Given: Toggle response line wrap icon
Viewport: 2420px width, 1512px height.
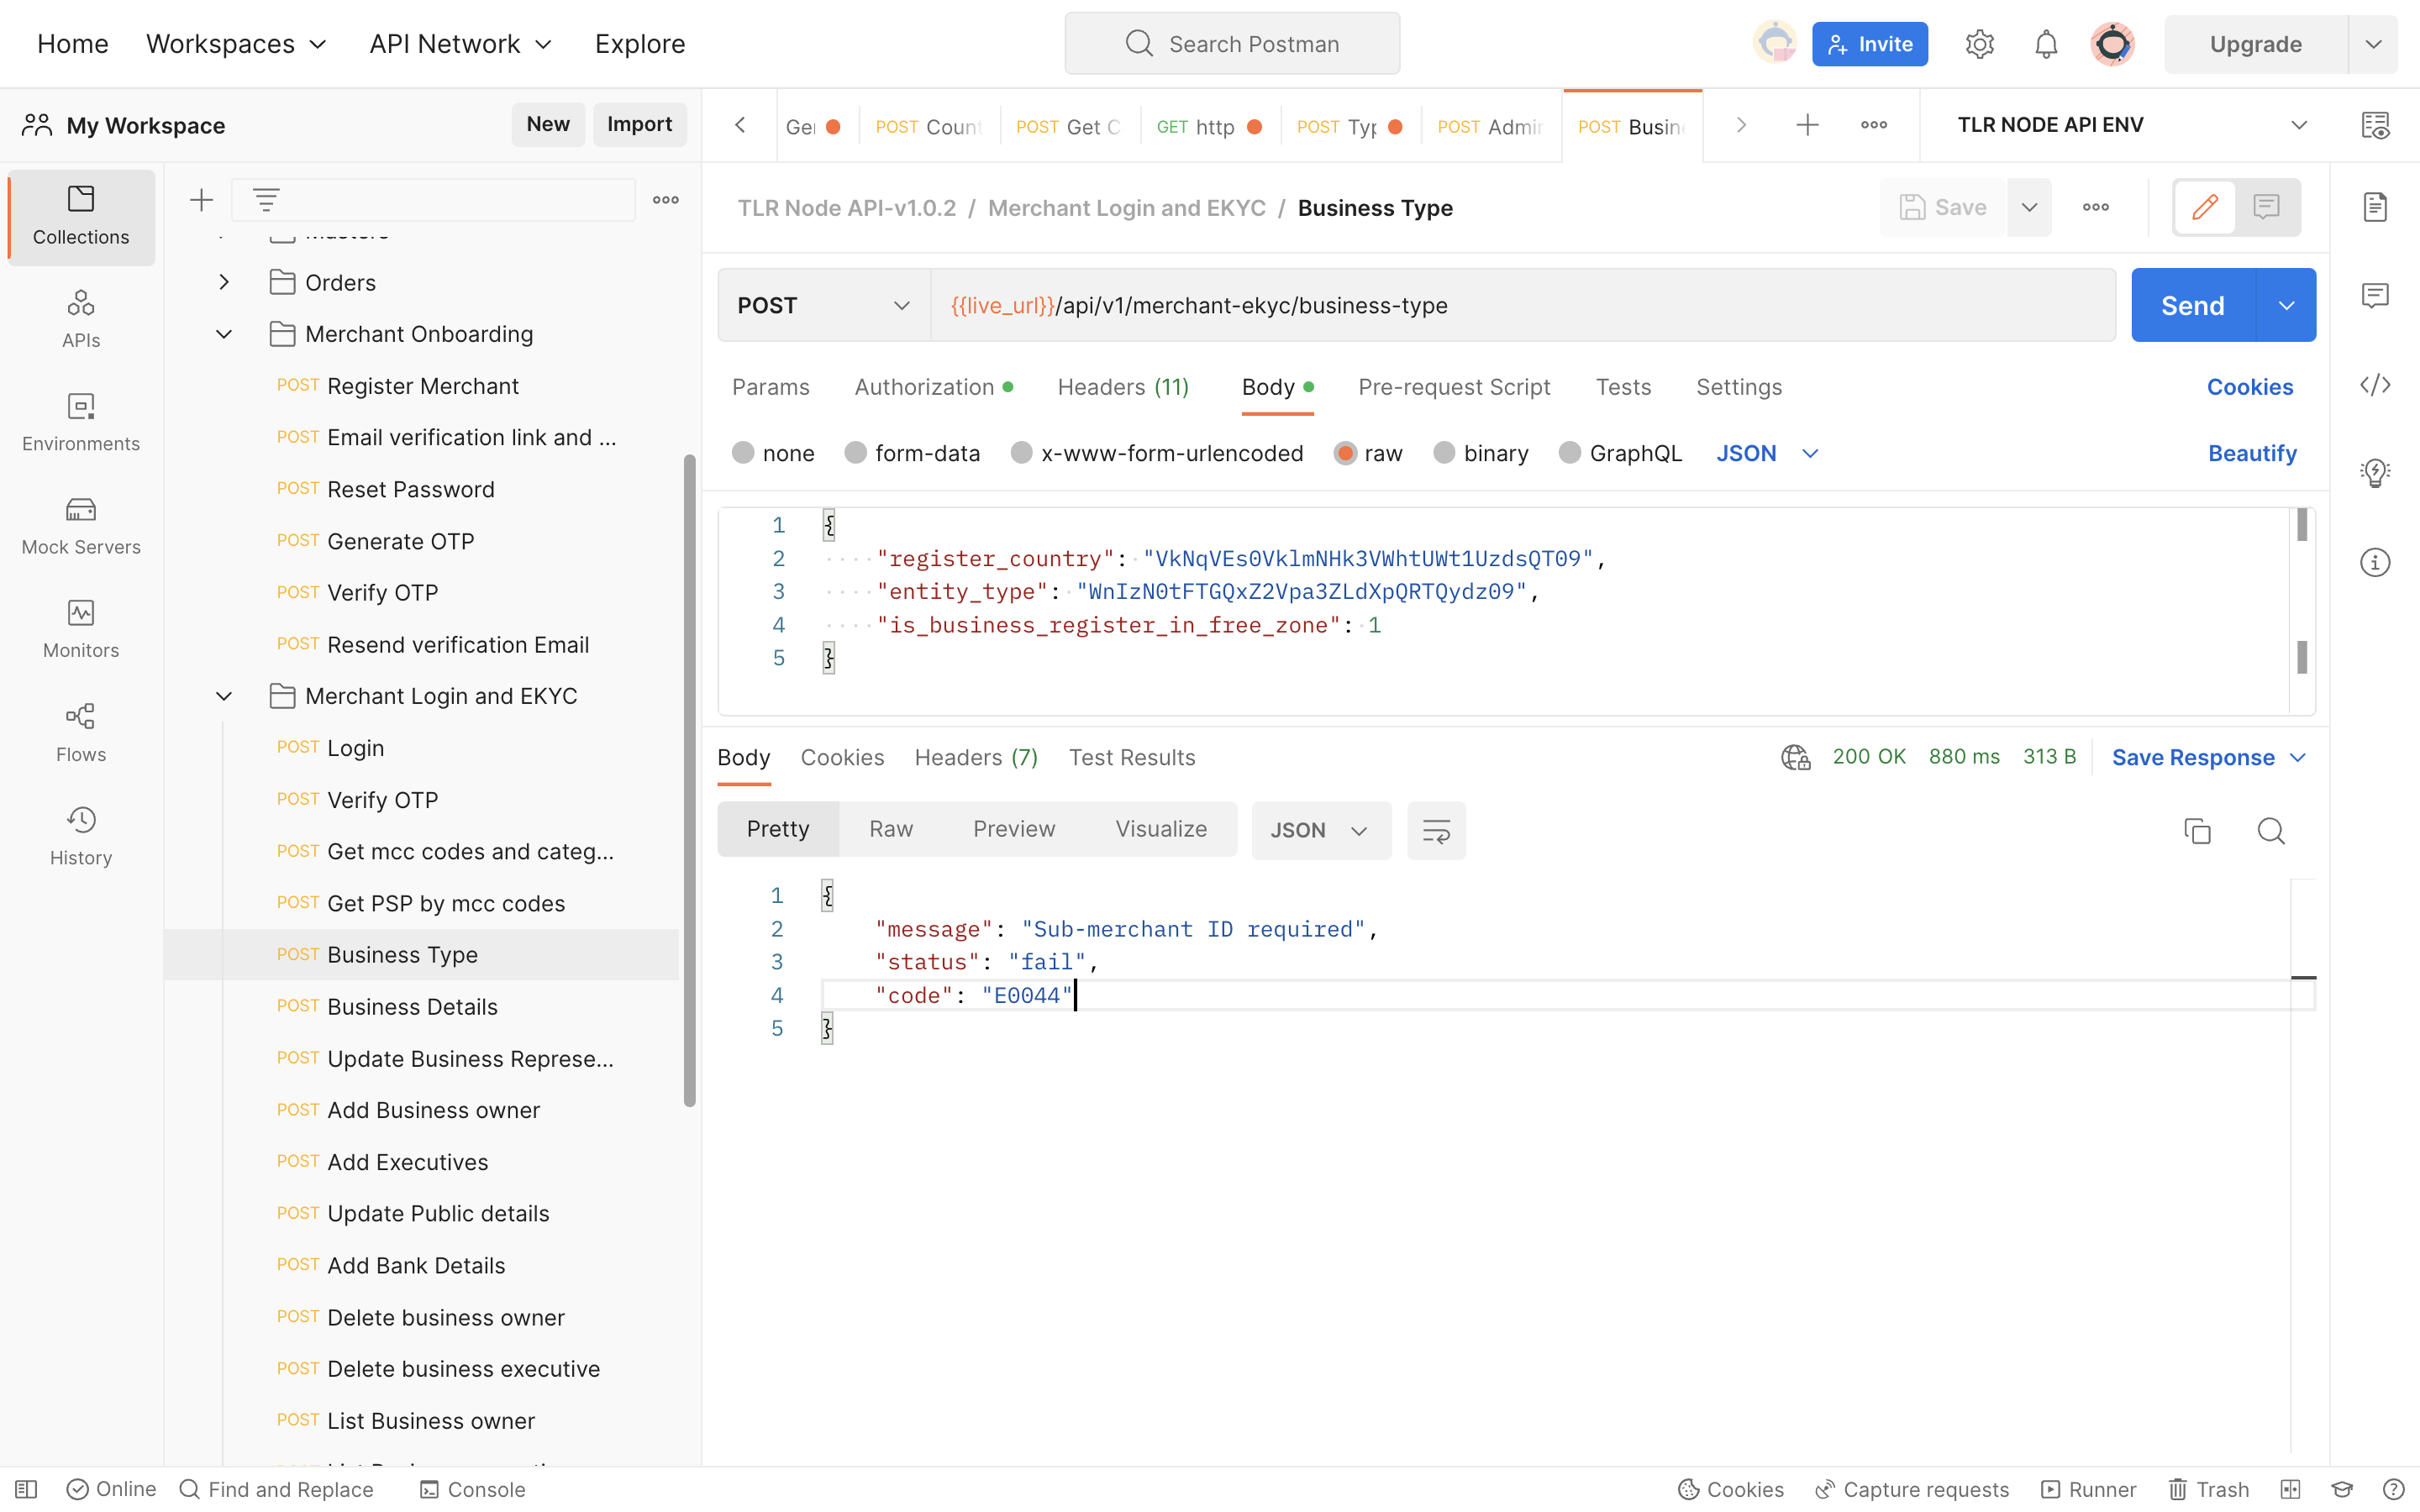Looking at the screenshot, I should coord(1436,830).
